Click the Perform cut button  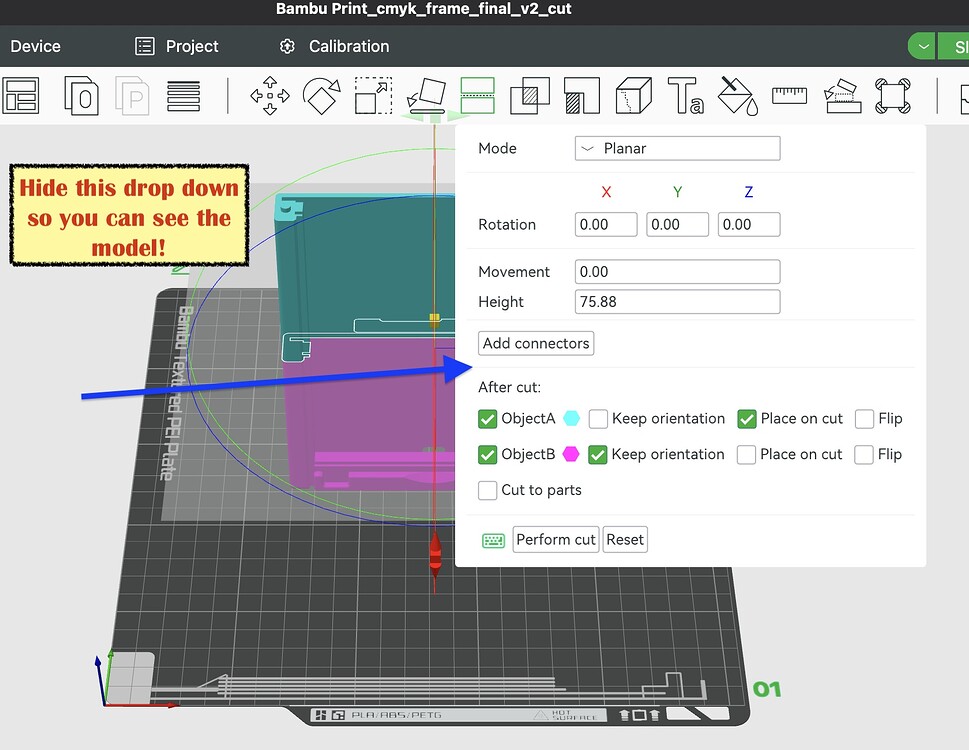click(x=556, y=539)
